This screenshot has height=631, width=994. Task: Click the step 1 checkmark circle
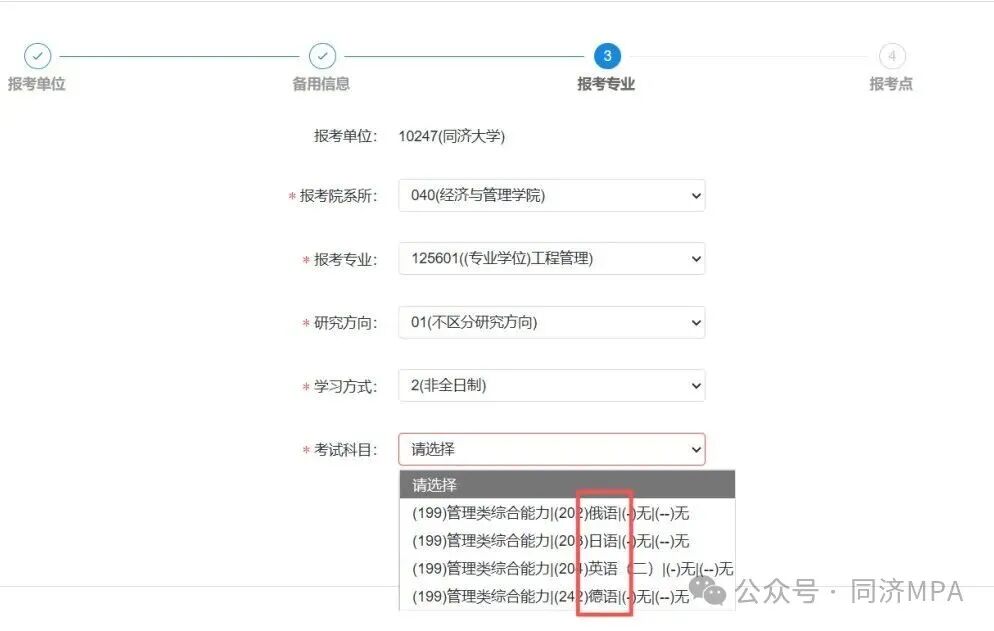(37, 56)
